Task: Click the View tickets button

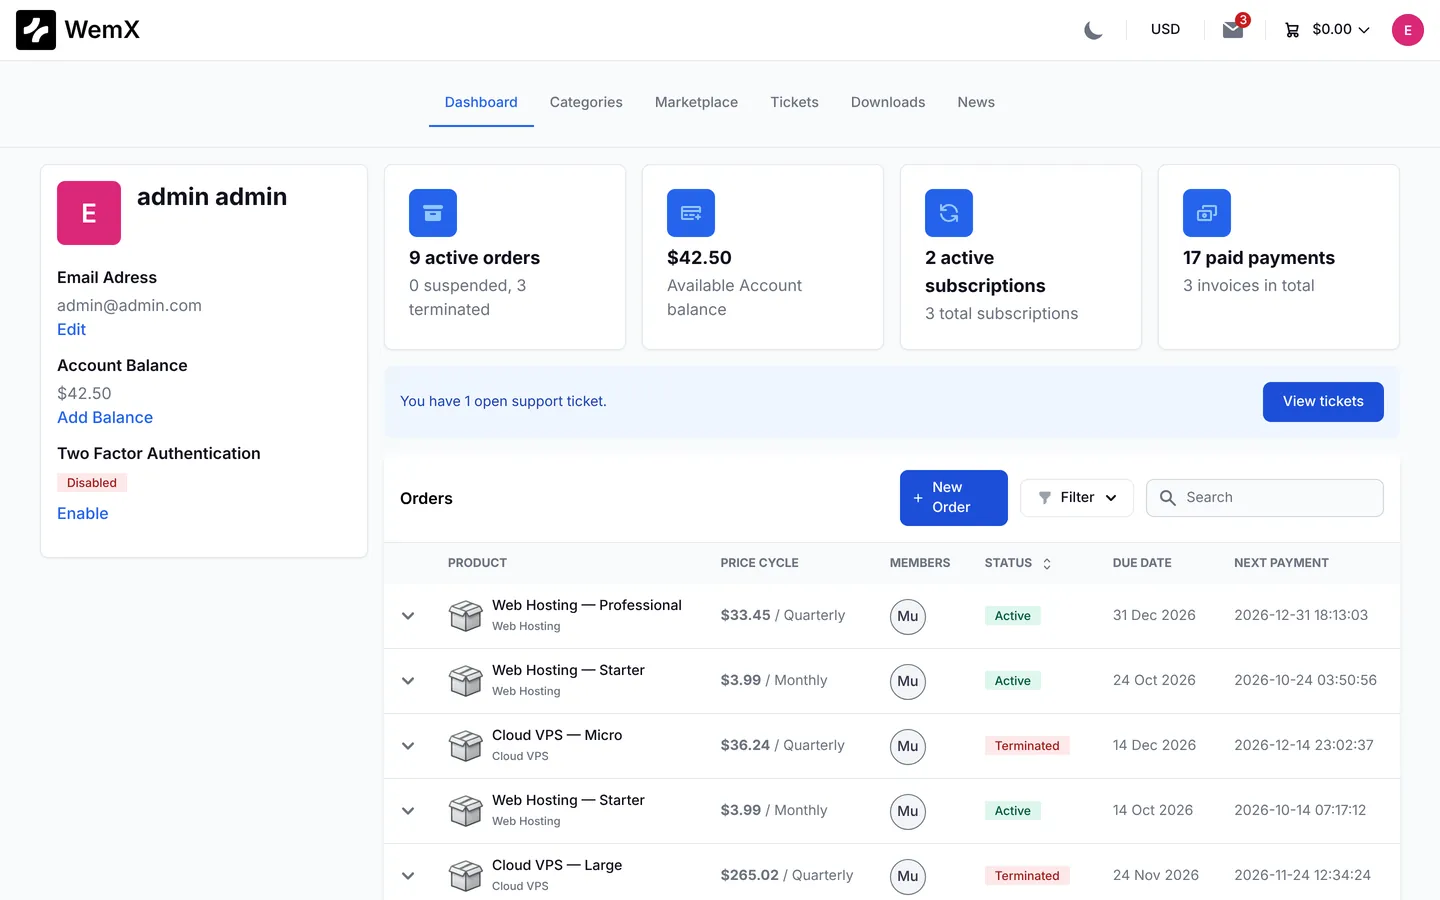Action: tap(1323, 402)
